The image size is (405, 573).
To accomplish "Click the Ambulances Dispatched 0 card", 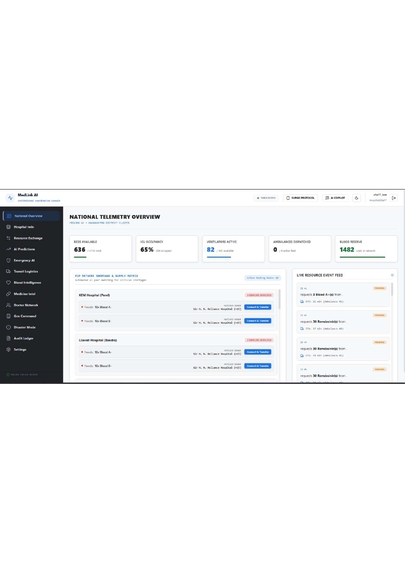I will coord(300,249).
